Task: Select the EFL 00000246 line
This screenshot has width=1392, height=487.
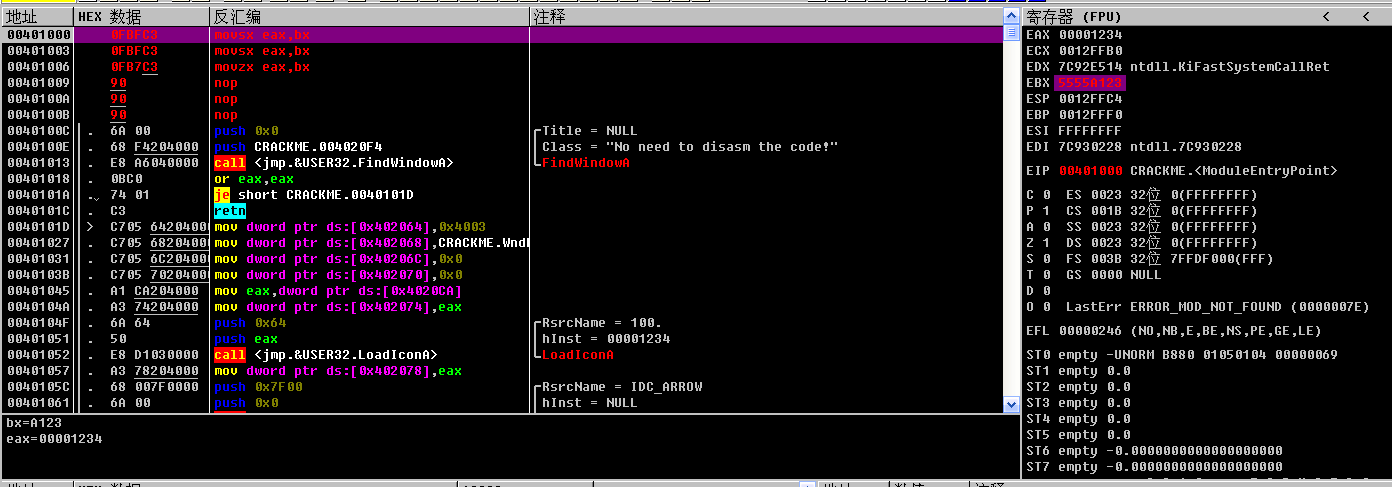Action: click(1174, 331)
